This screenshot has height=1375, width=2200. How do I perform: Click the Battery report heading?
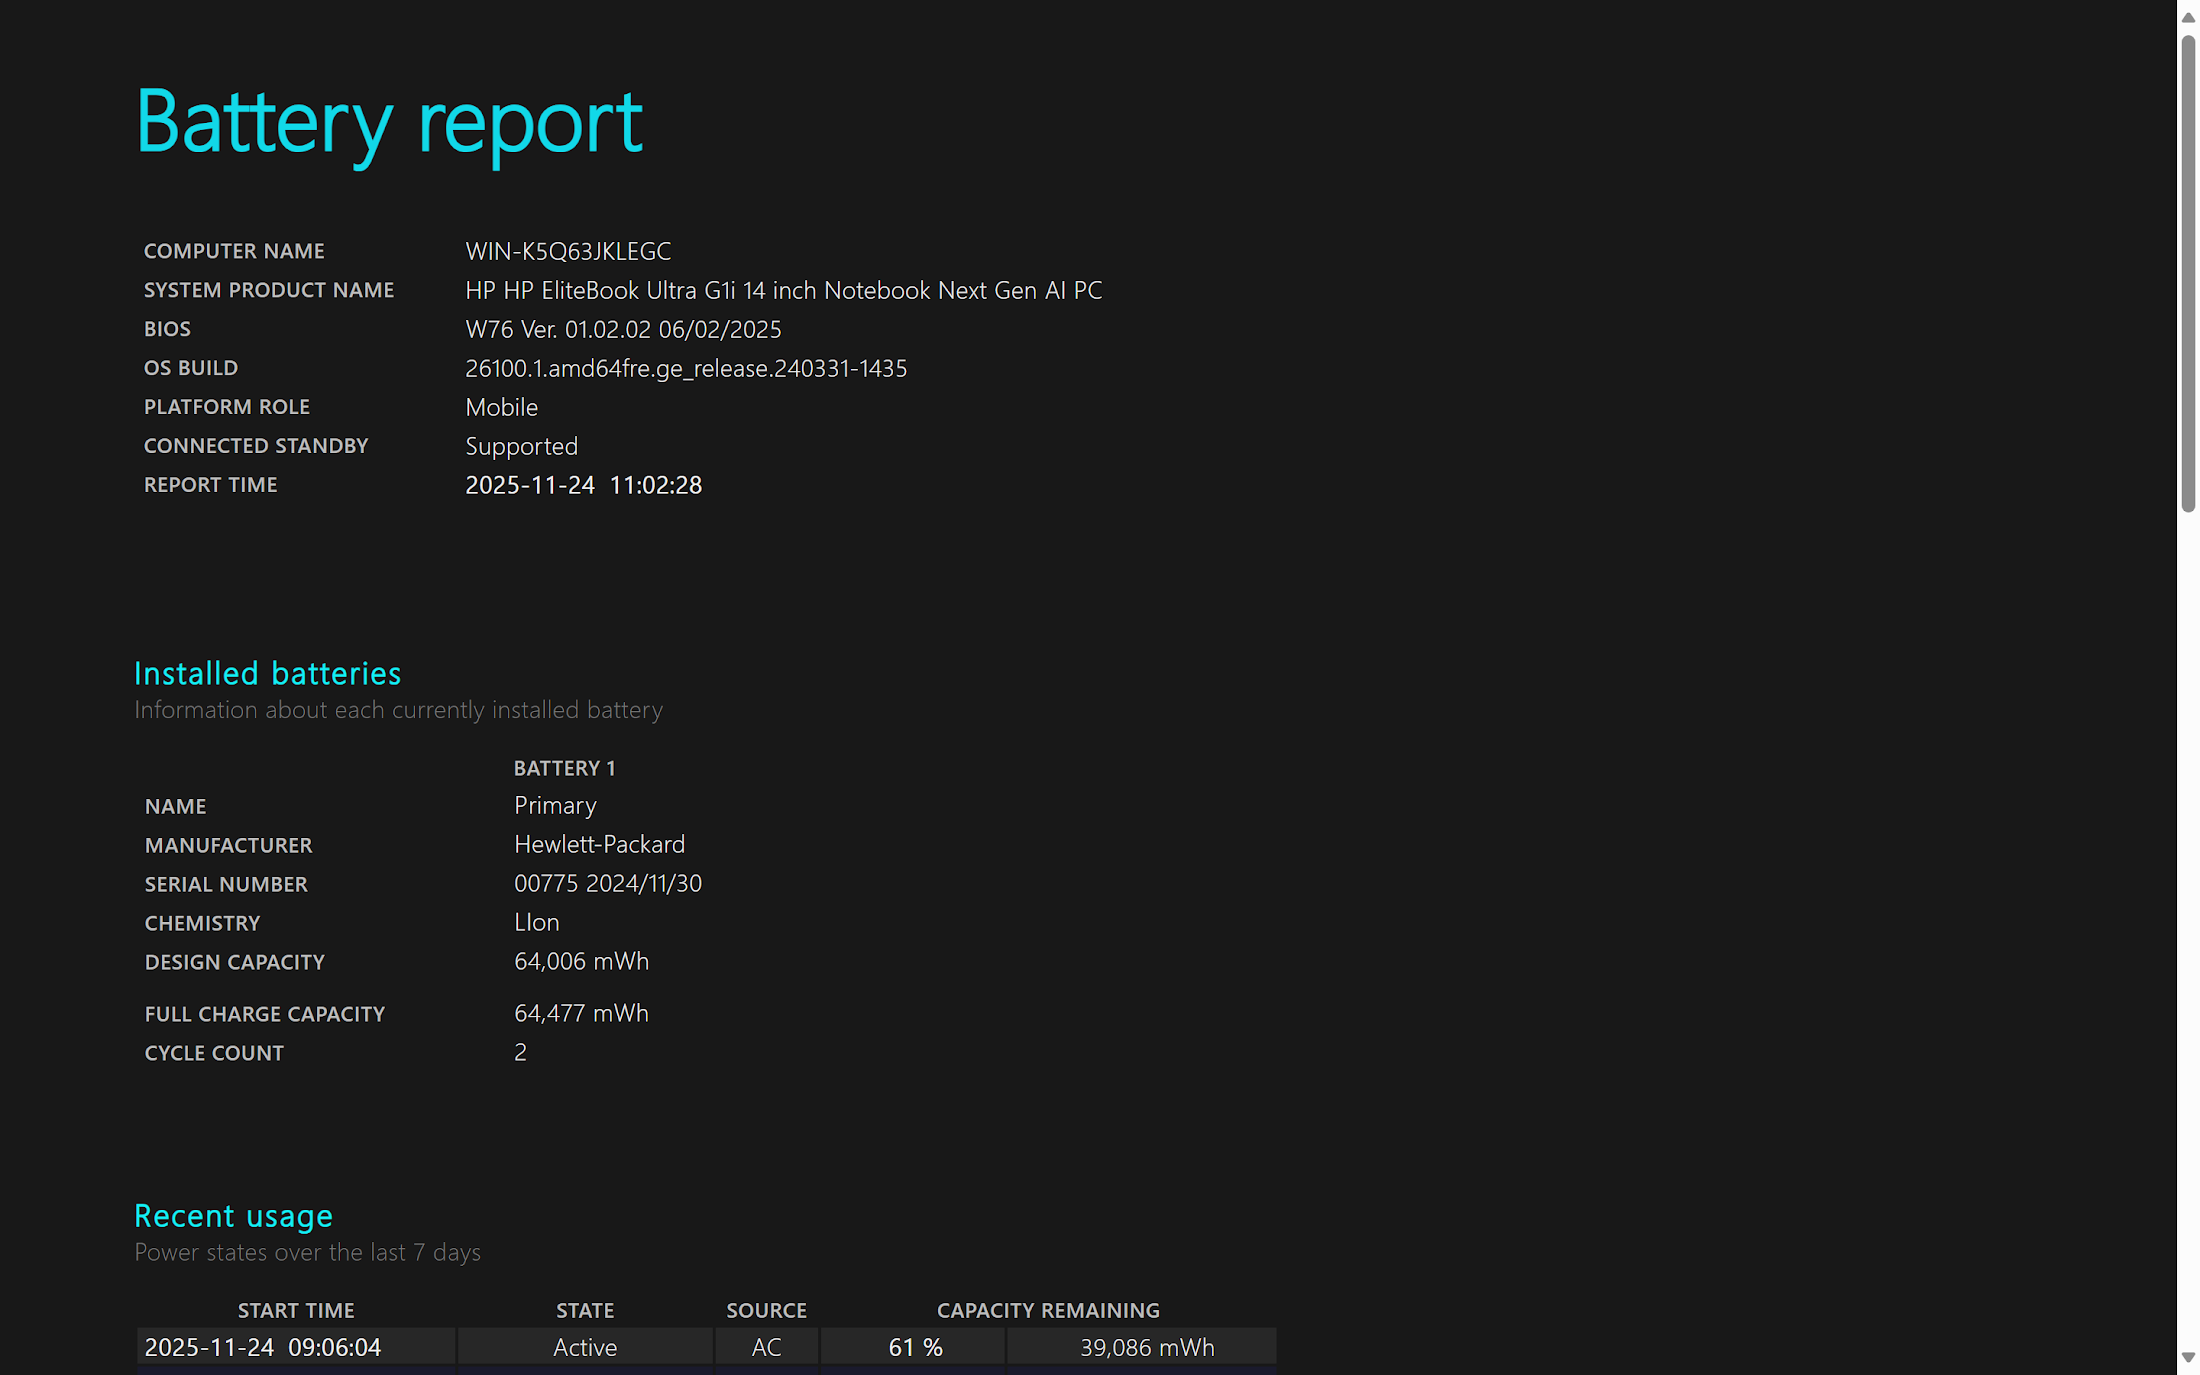(389, 122)
